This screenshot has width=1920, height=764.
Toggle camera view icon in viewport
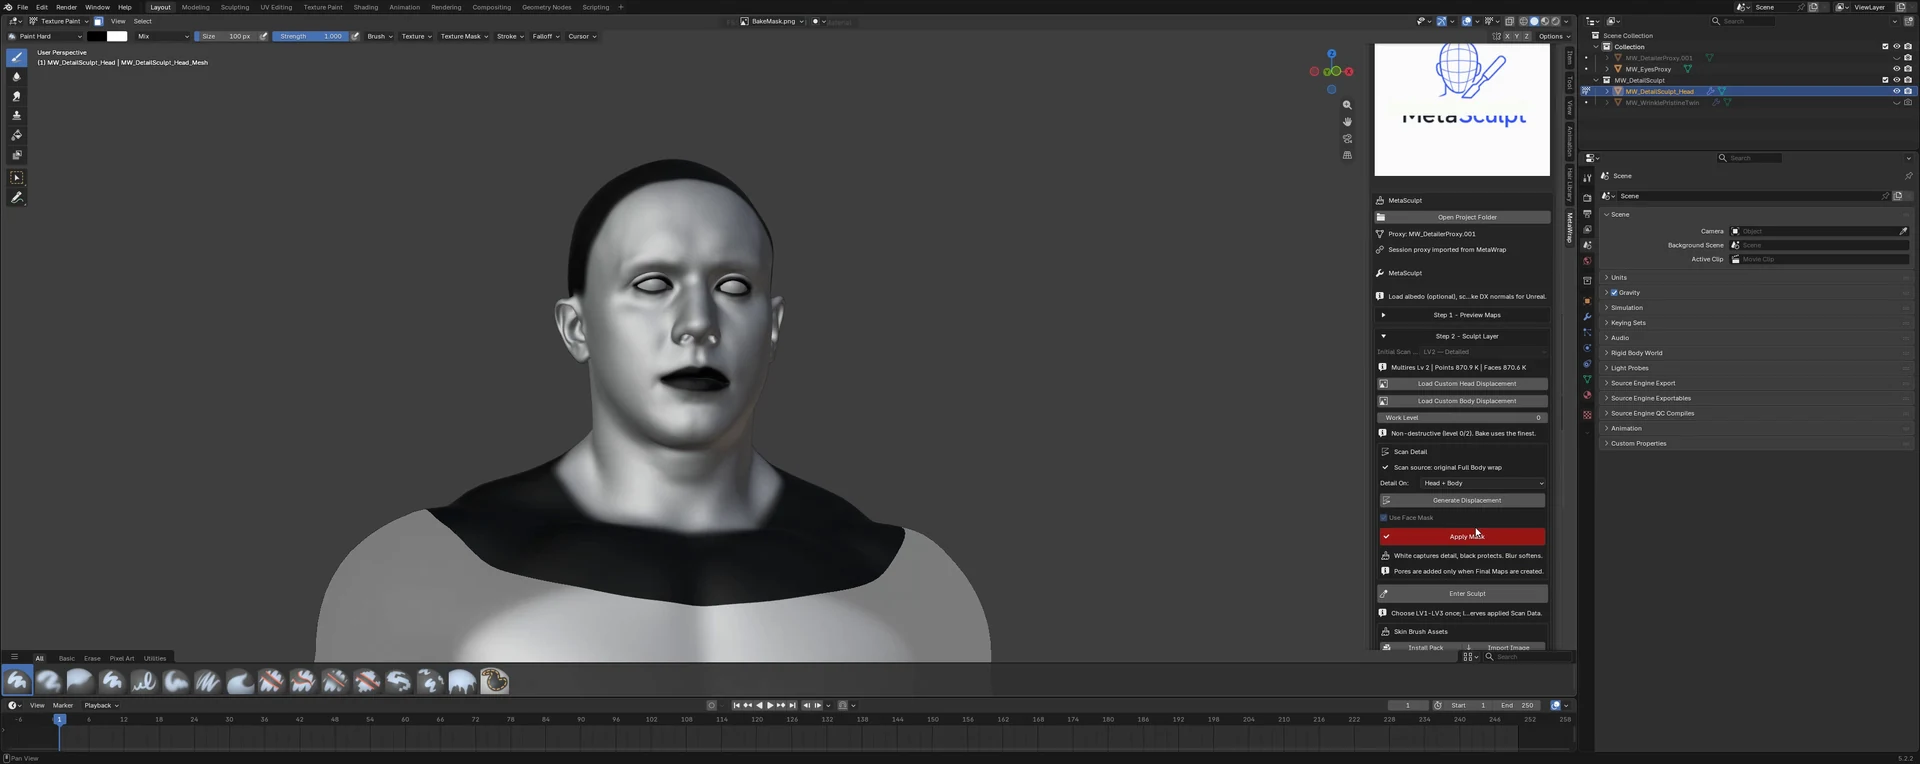[1347, 139]
